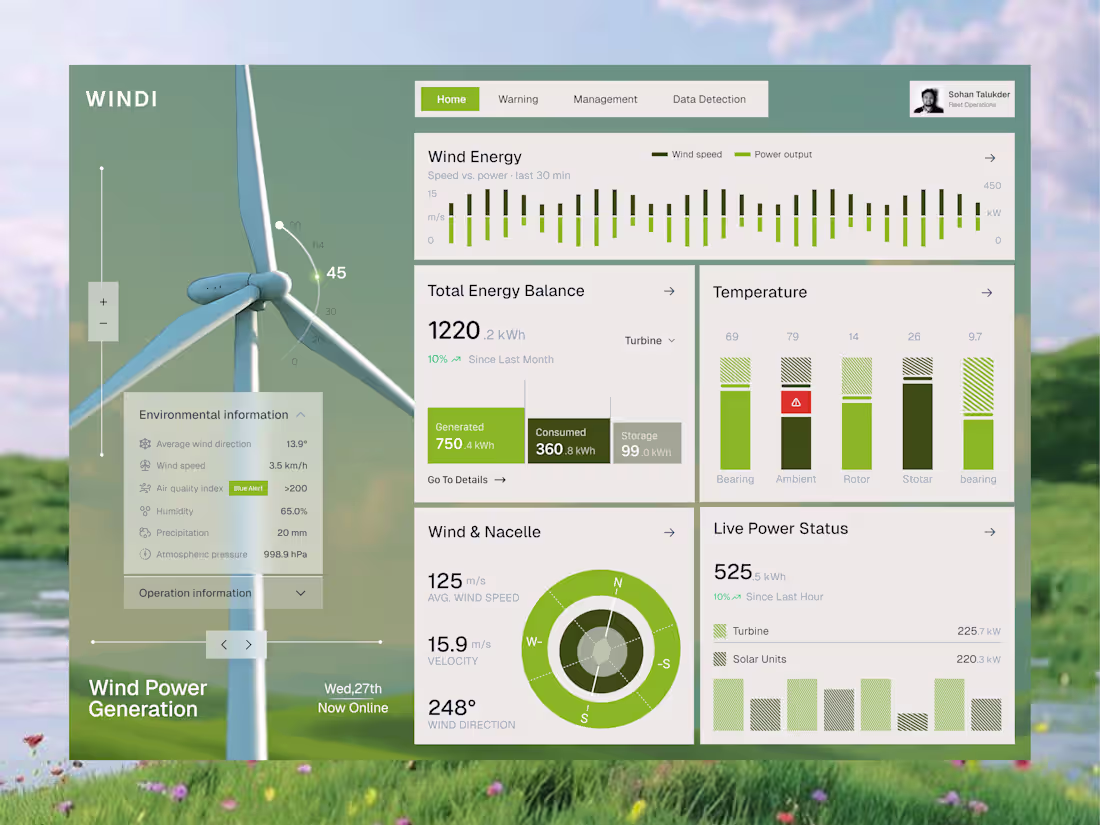This screenshot has height=825, width=1100.
Task: Click the WINDI logo
Action: click(121, 99)
